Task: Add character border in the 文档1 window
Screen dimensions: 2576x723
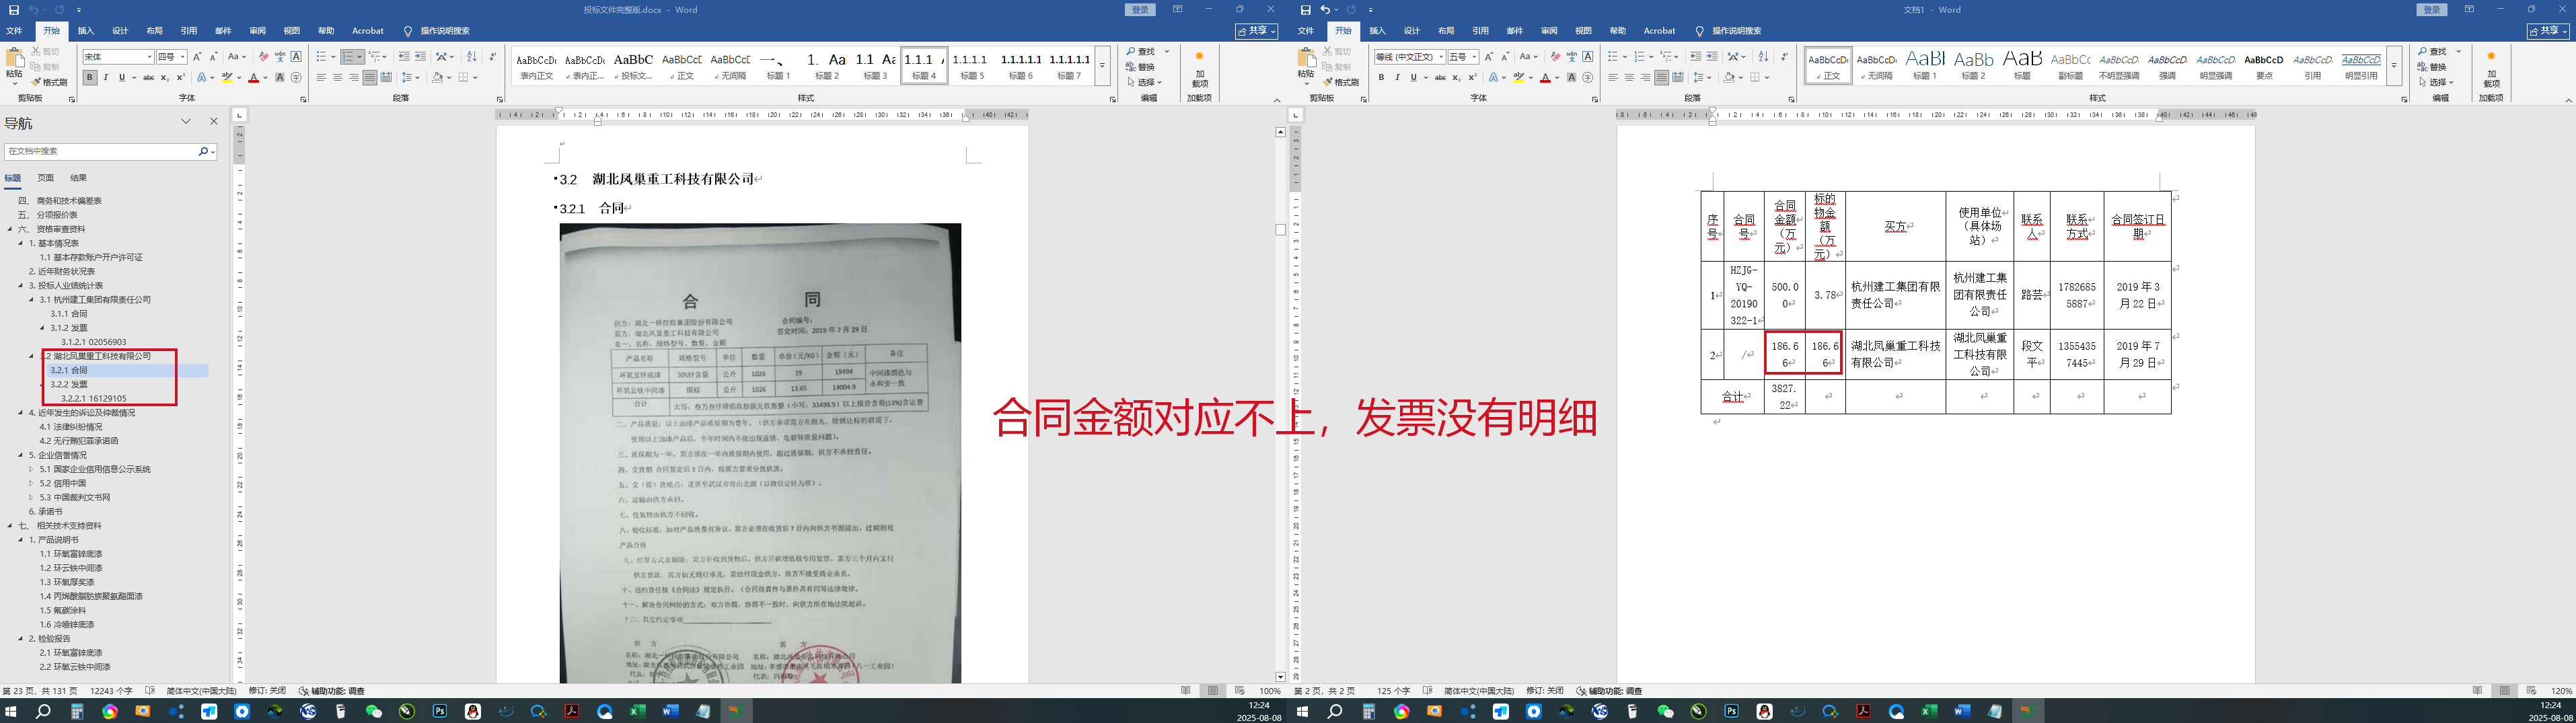Action: [x=1588, y=57]
